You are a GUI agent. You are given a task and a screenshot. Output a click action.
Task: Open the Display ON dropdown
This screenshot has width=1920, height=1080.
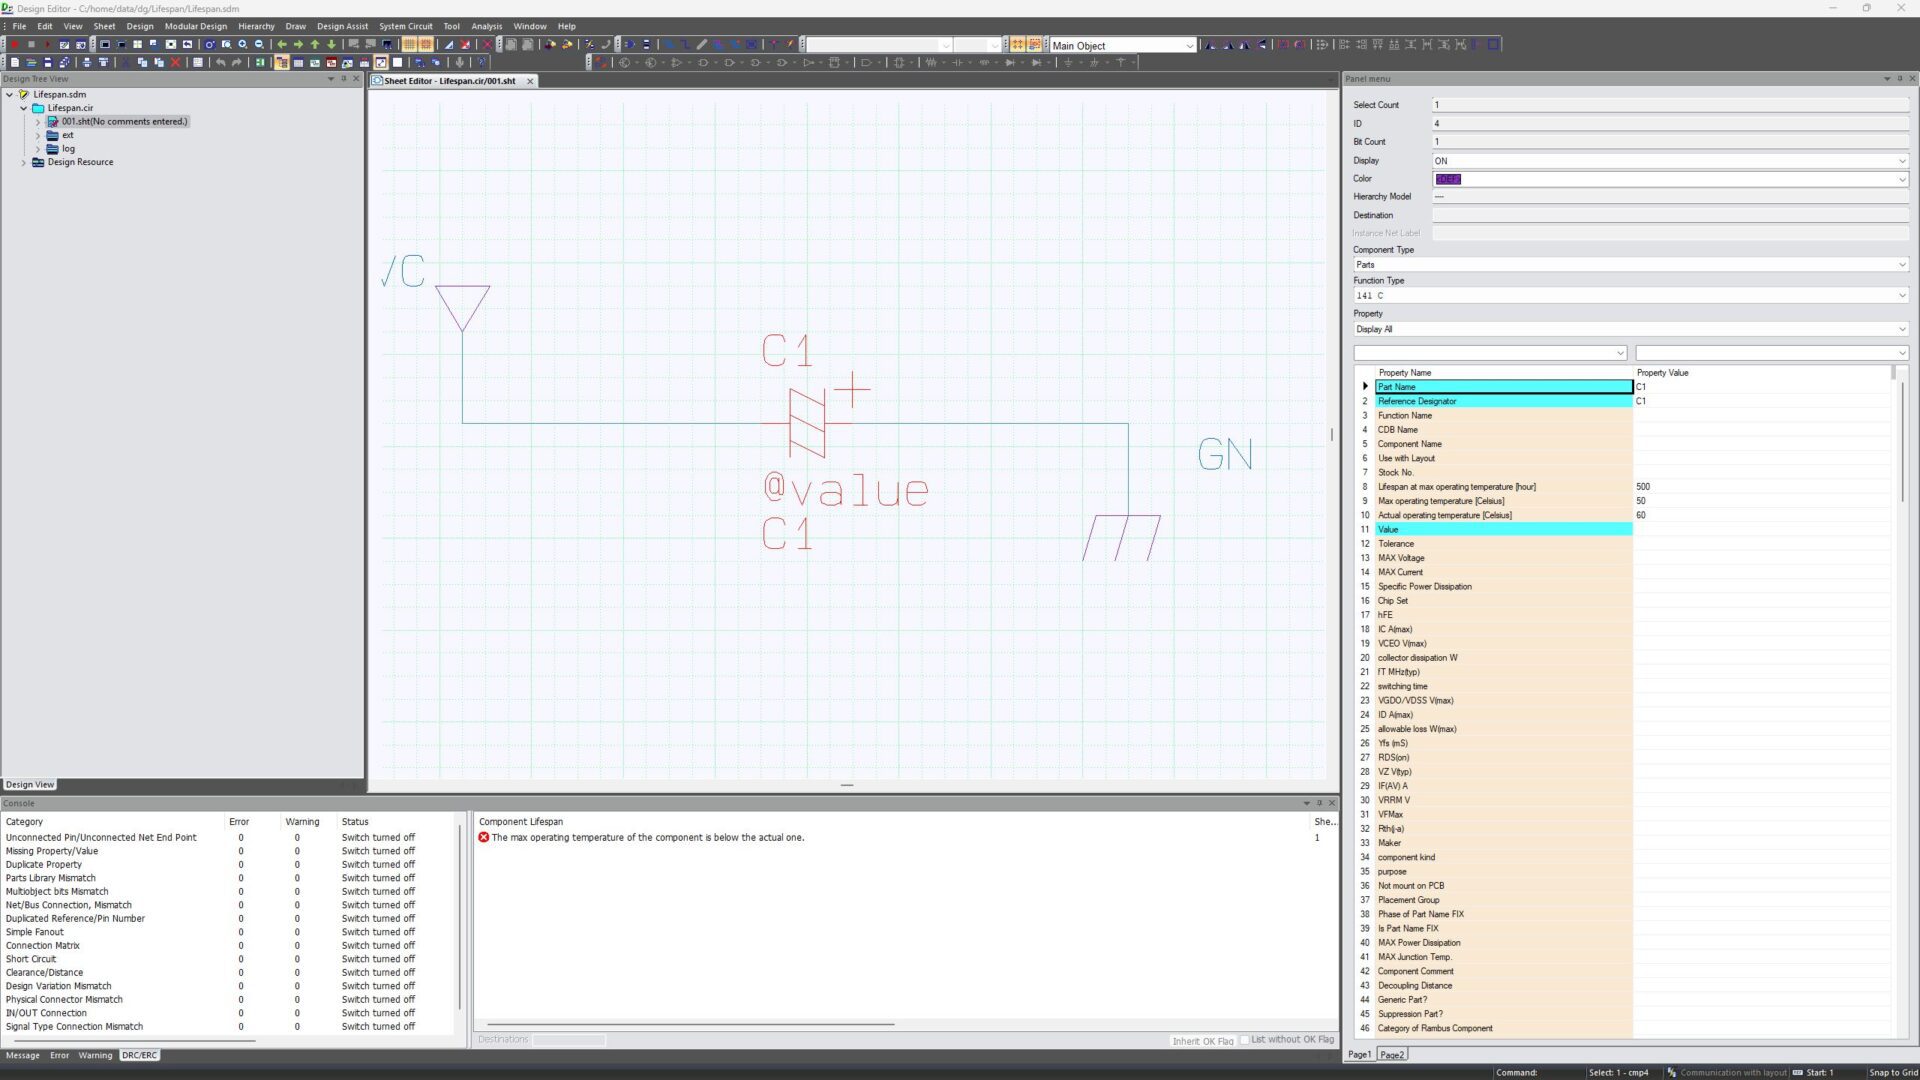pyautogui.click(x=1901, y=161)
